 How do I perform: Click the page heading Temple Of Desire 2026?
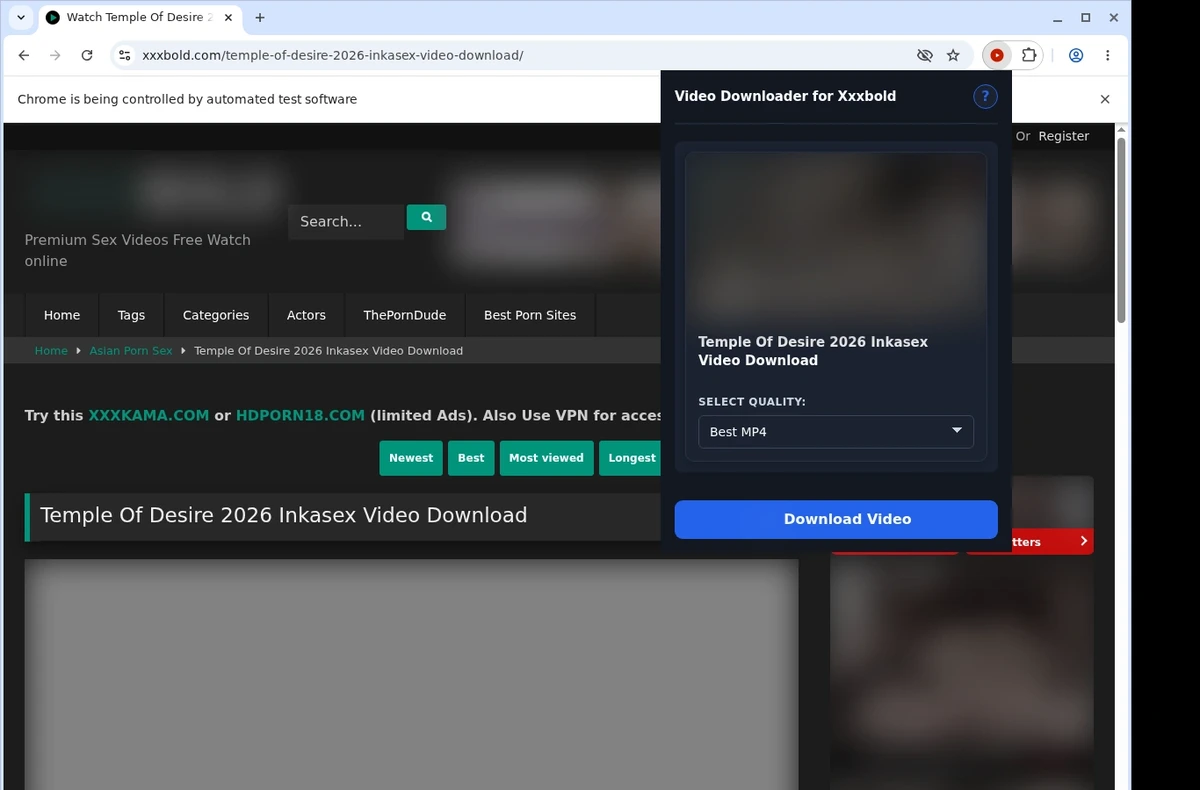[283, 515]
